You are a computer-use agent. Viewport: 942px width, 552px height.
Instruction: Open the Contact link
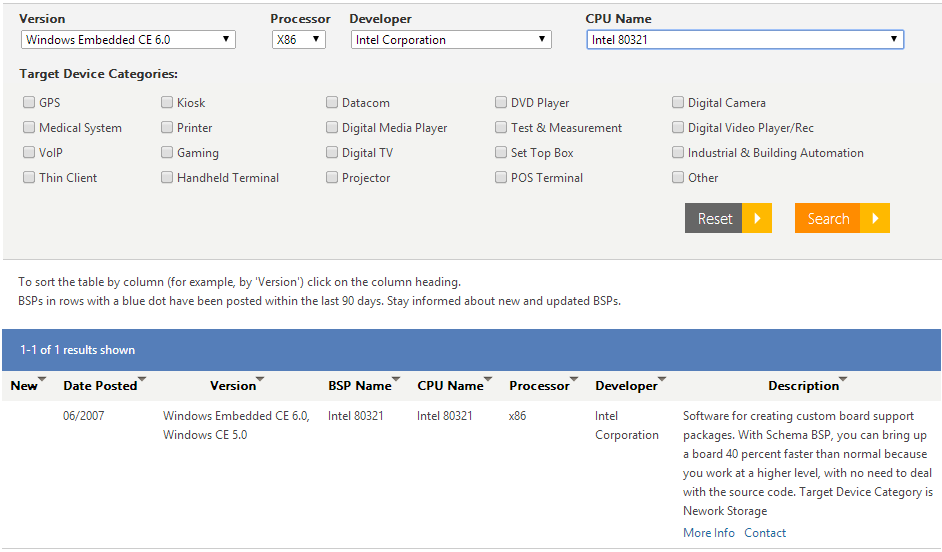click(765, 533)
